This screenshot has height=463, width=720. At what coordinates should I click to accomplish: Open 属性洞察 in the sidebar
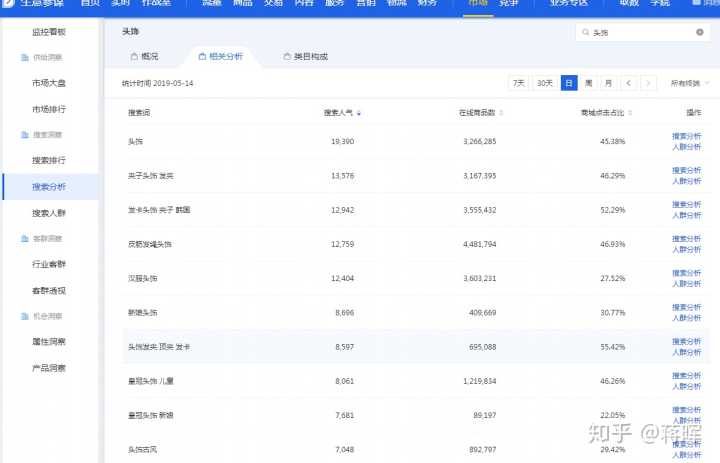(49, 342)
